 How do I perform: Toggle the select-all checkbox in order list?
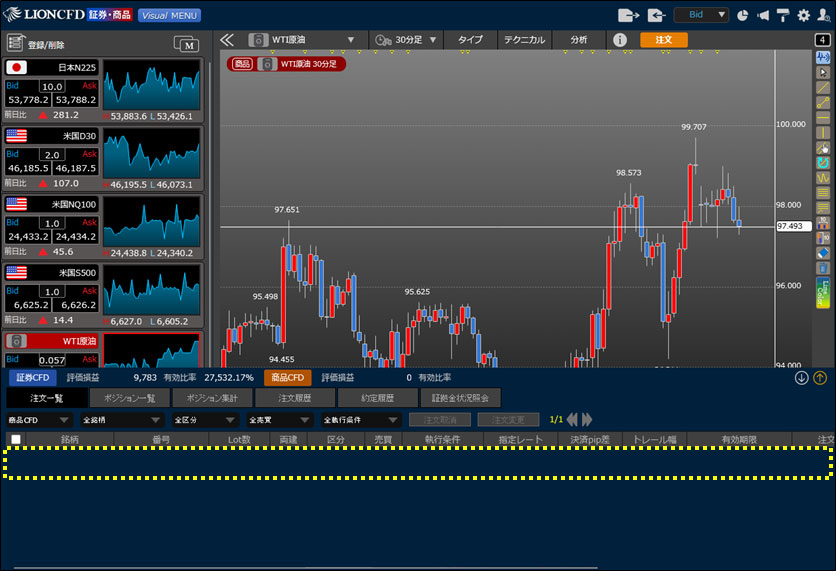coord(15,439)
